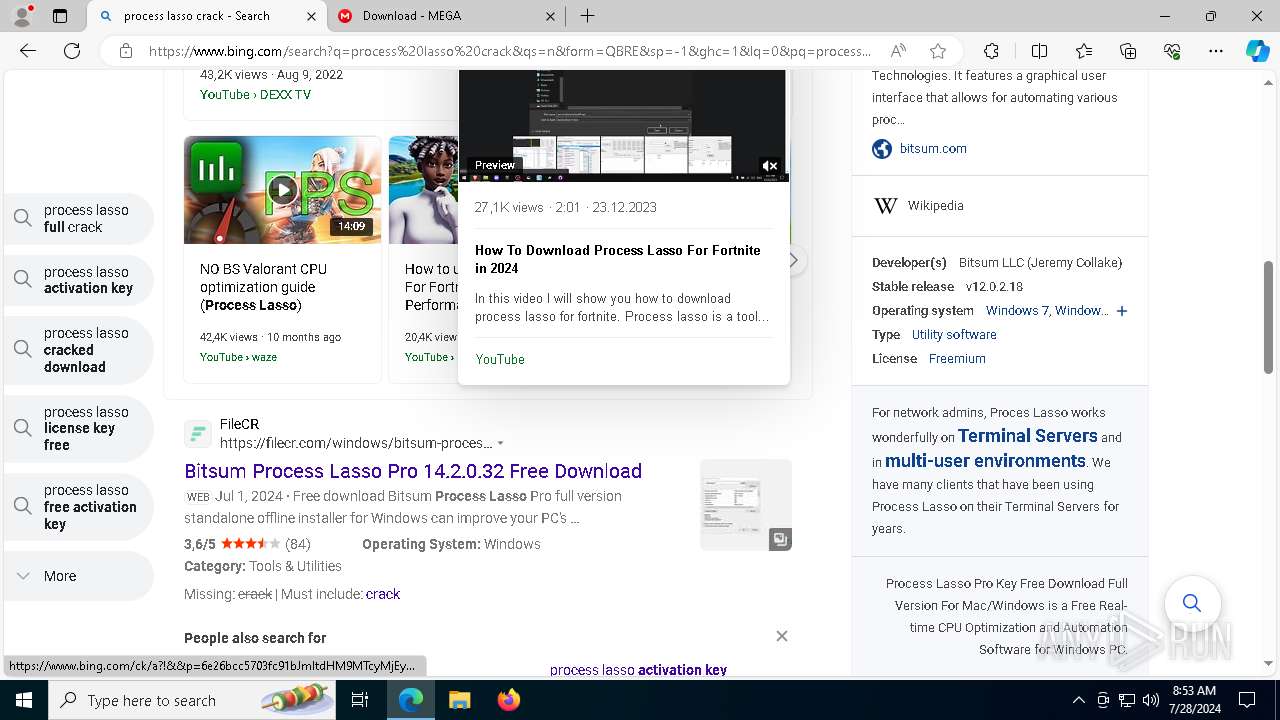Switch to the Download - MEGA tab

[x=448, y=16]
